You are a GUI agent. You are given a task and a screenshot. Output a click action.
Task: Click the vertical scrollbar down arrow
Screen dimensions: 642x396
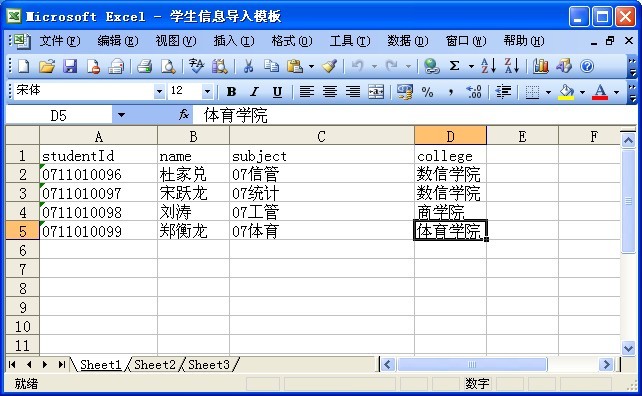pyautogui.click(x=628, y=348)
